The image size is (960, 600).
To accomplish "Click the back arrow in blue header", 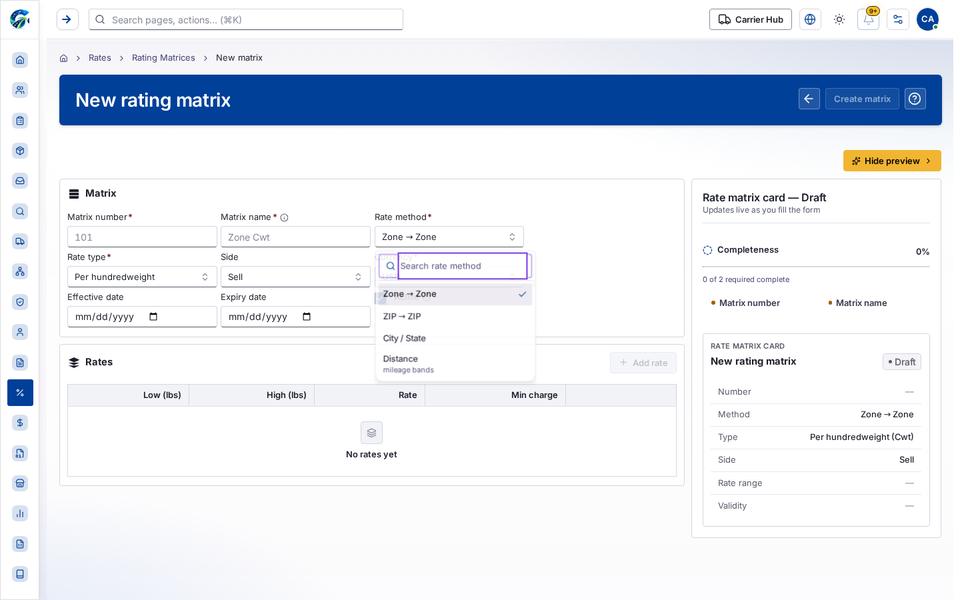I will coord(809,99).
